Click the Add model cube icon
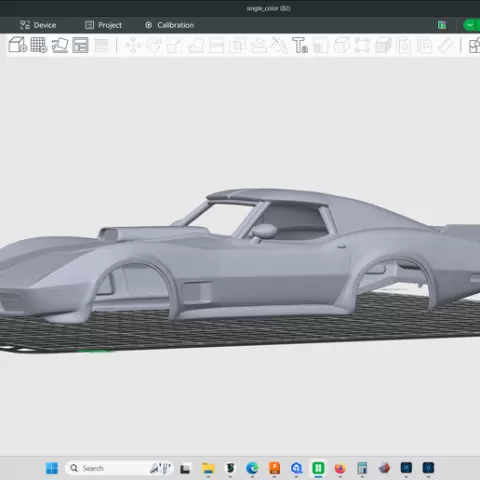The image size is (480, 480). coord(18,45)
